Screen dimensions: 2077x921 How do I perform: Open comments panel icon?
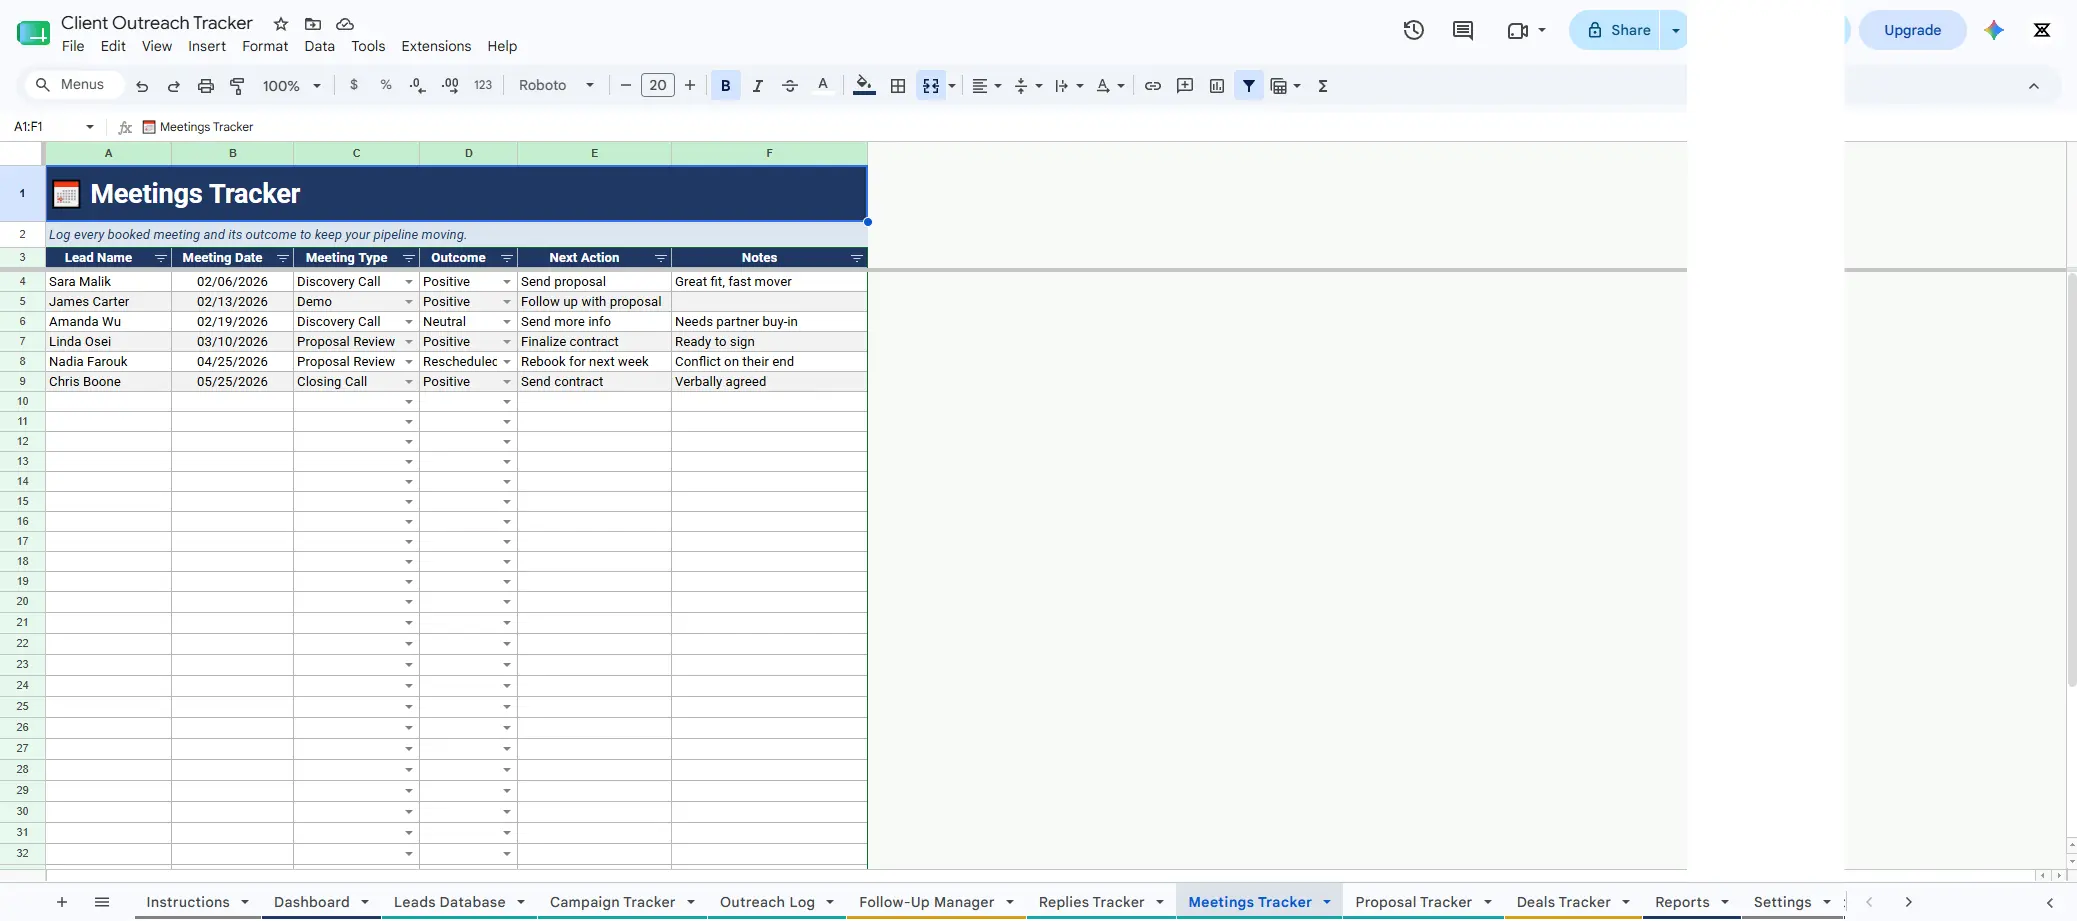[1462, 30]
